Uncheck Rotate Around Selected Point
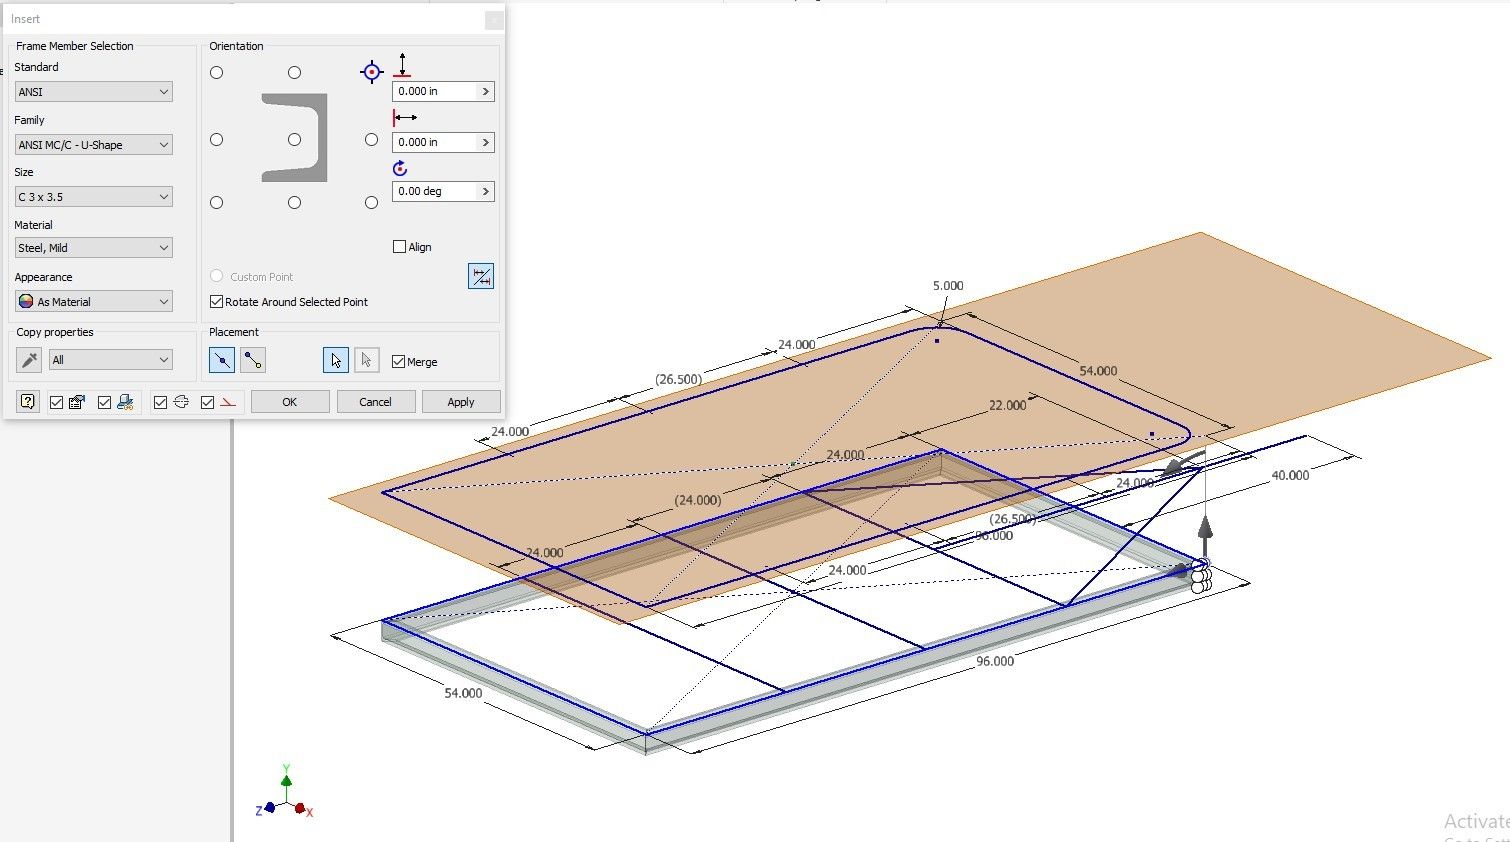This screenshot has width=1510, height=842. [x=216, y=301]
